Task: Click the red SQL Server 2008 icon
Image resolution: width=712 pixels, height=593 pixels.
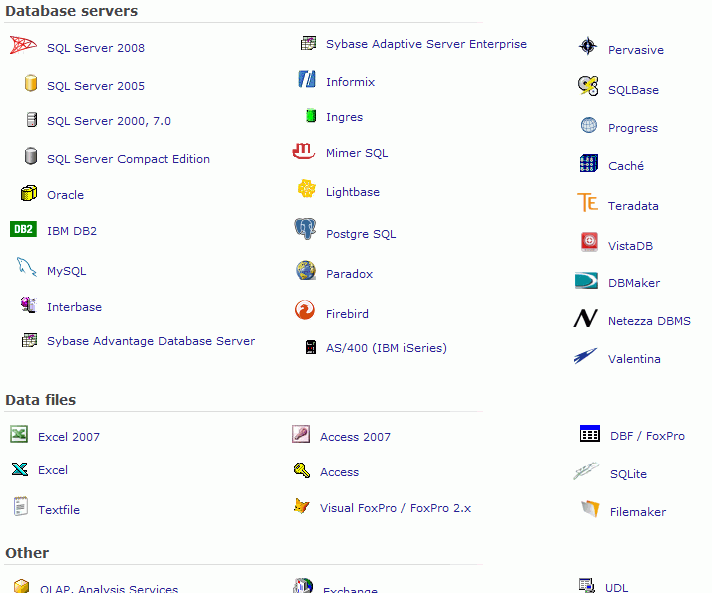Action: 23,45
